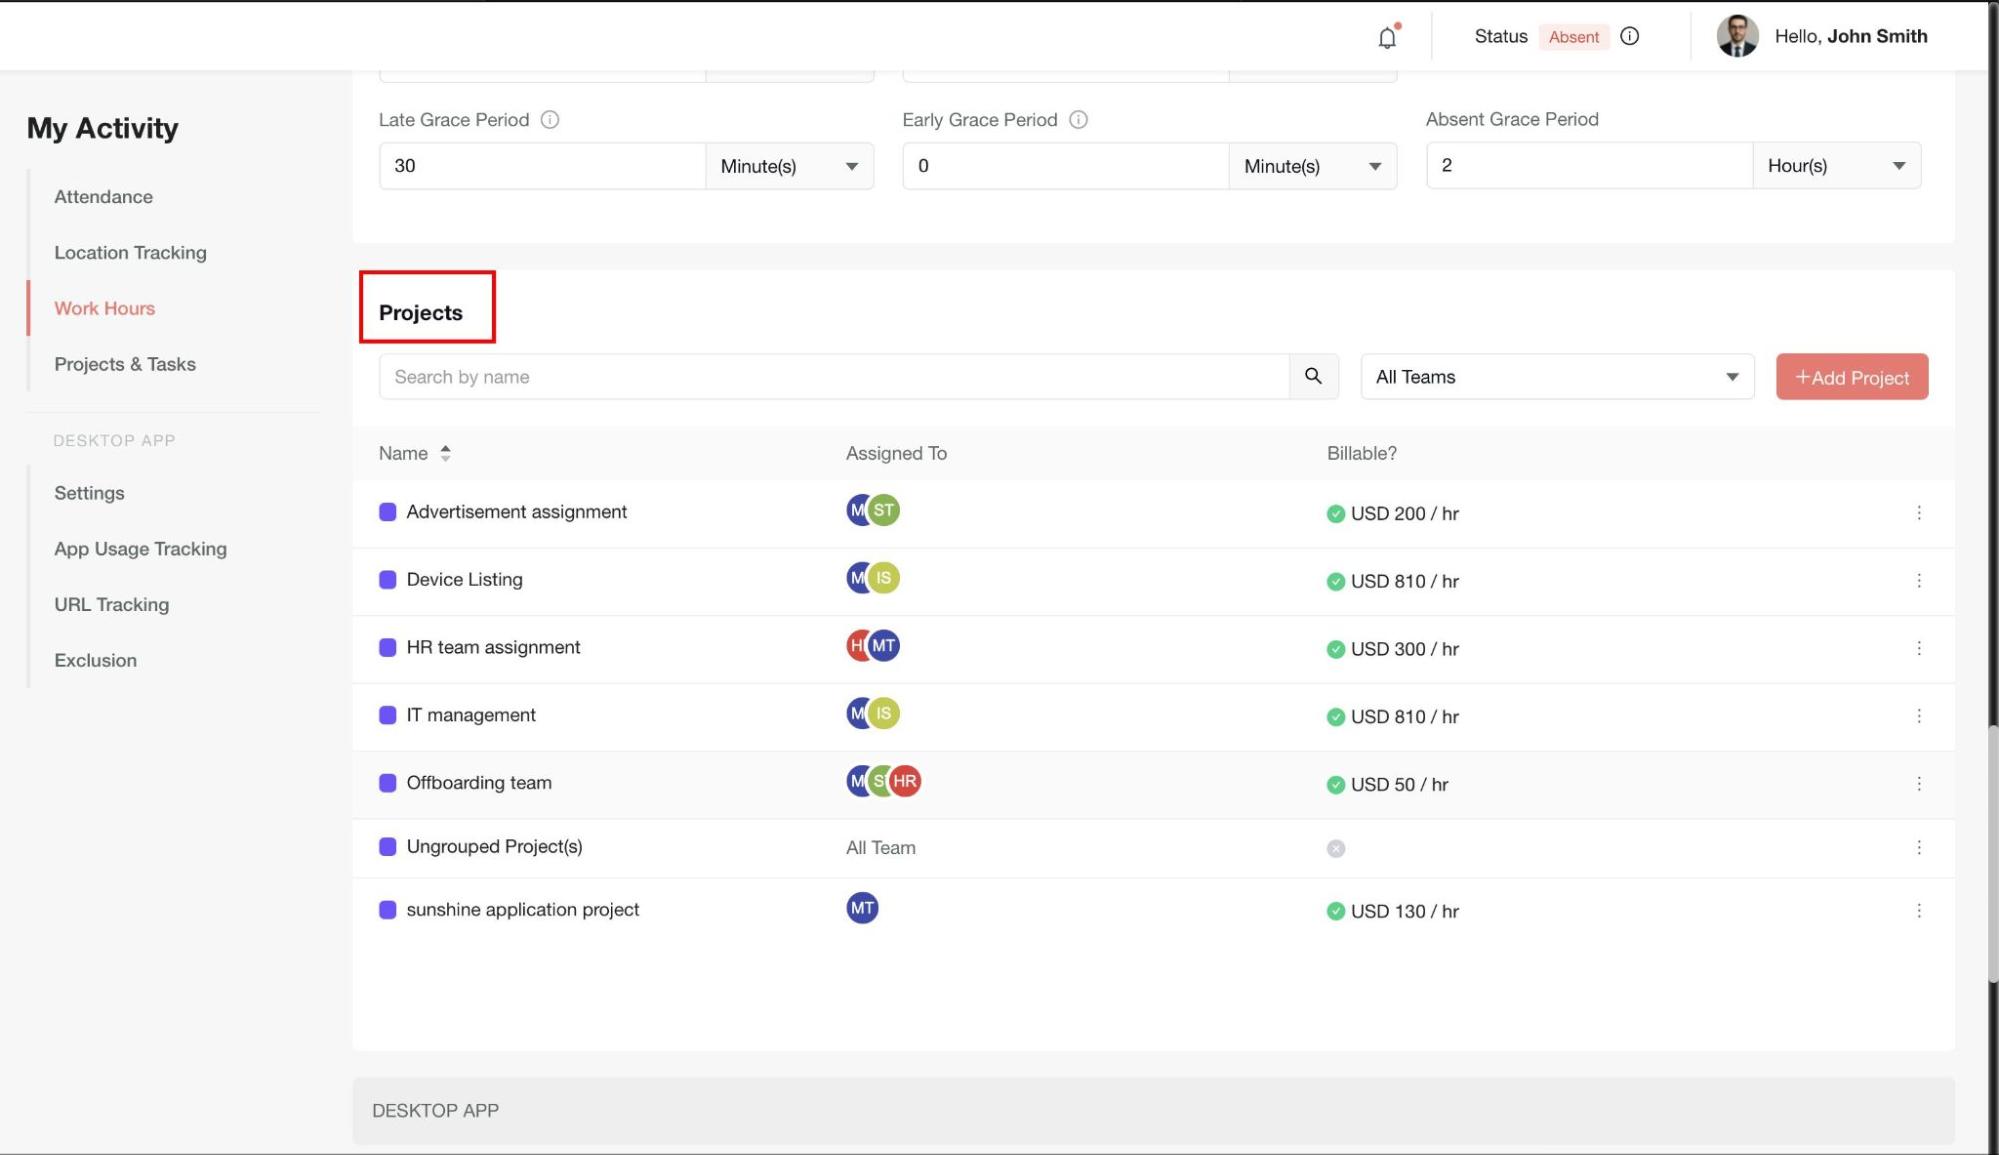Click the search magnifier icon in Projects
The width and height of the screenshot is (1999, 1155).
click(x=1313, y=376)
